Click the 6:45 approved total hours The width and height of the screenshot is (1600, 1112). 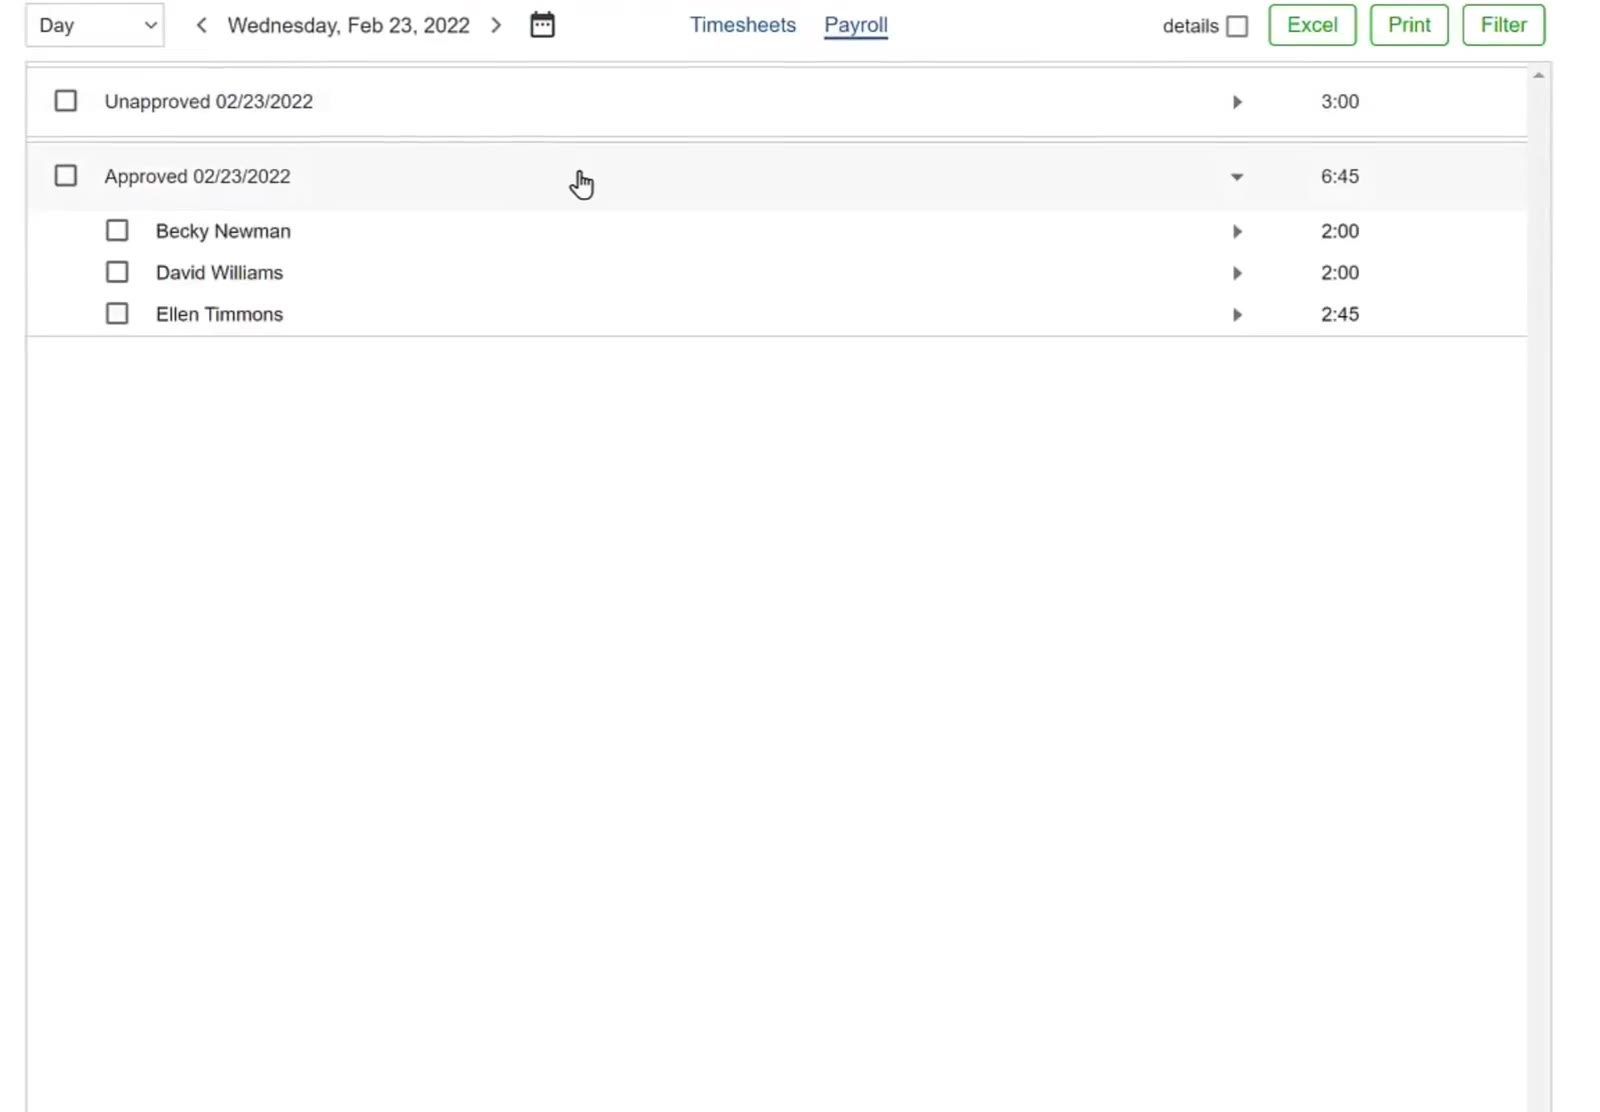point(1340,176)
